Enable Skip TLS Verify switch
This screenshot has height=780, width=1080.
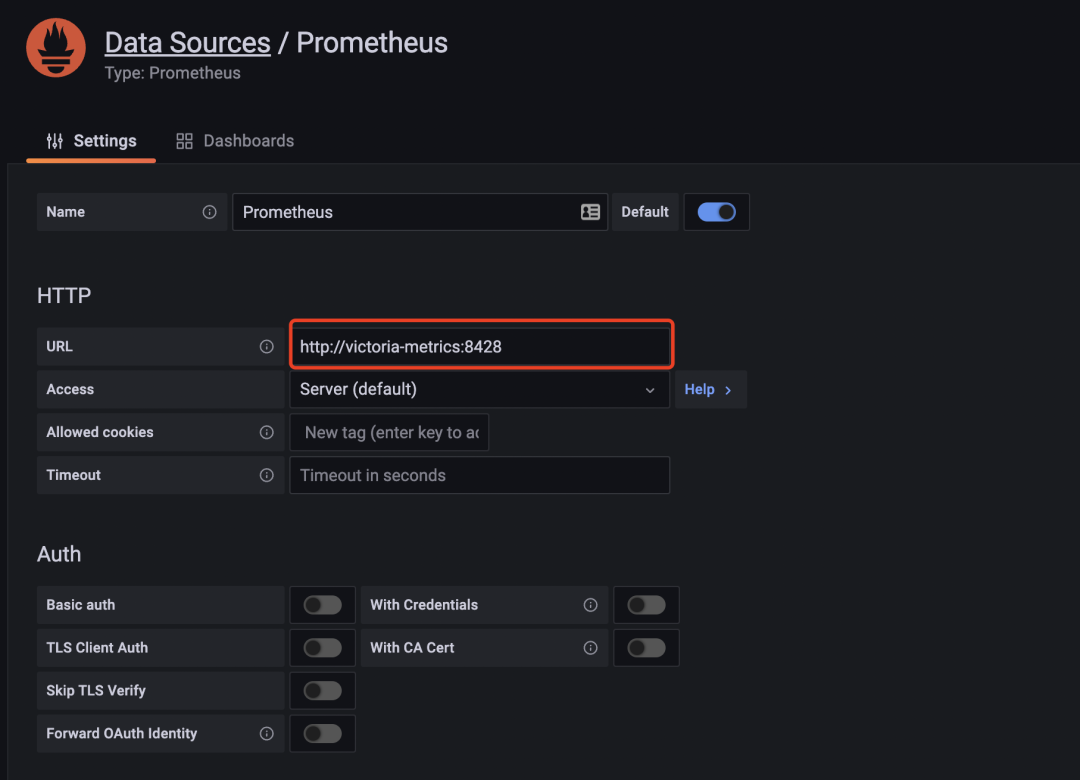[x=322, y=691]
